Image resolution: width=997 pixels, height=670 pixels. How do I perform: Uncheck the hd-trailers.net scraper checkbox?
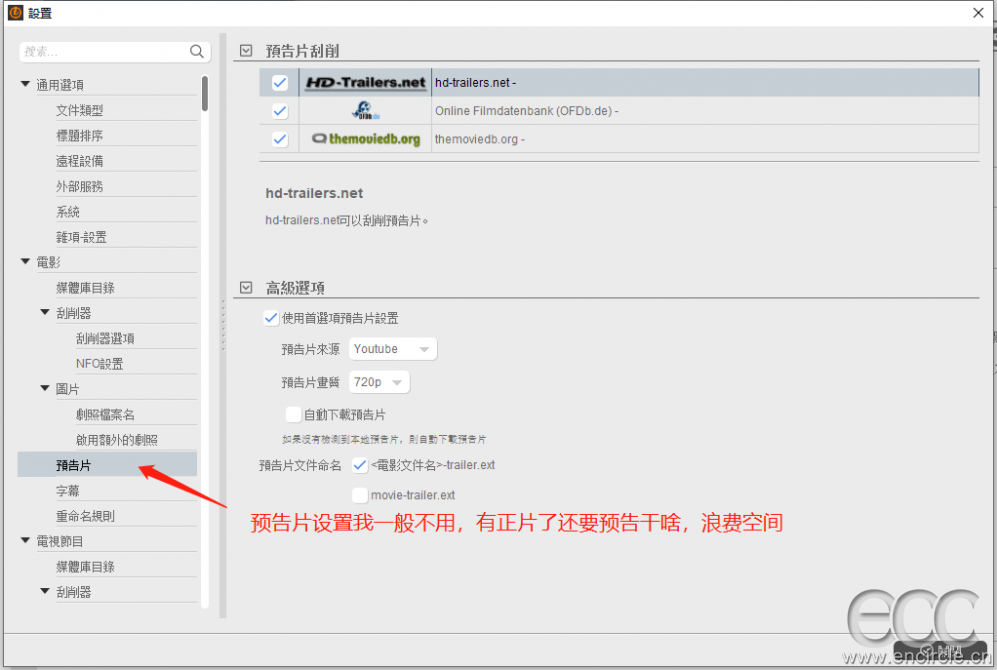point(280,83)
